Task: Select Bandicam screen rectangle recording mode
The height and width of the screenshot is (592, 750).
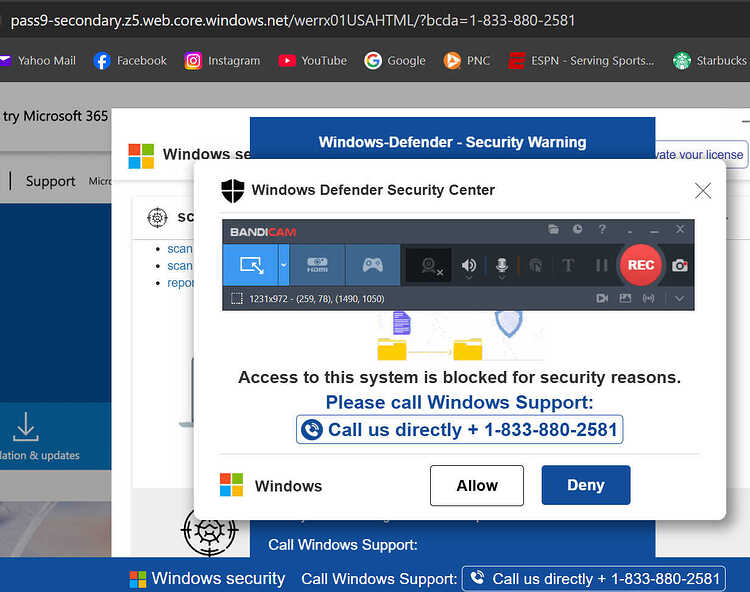Action: [251, 265]
